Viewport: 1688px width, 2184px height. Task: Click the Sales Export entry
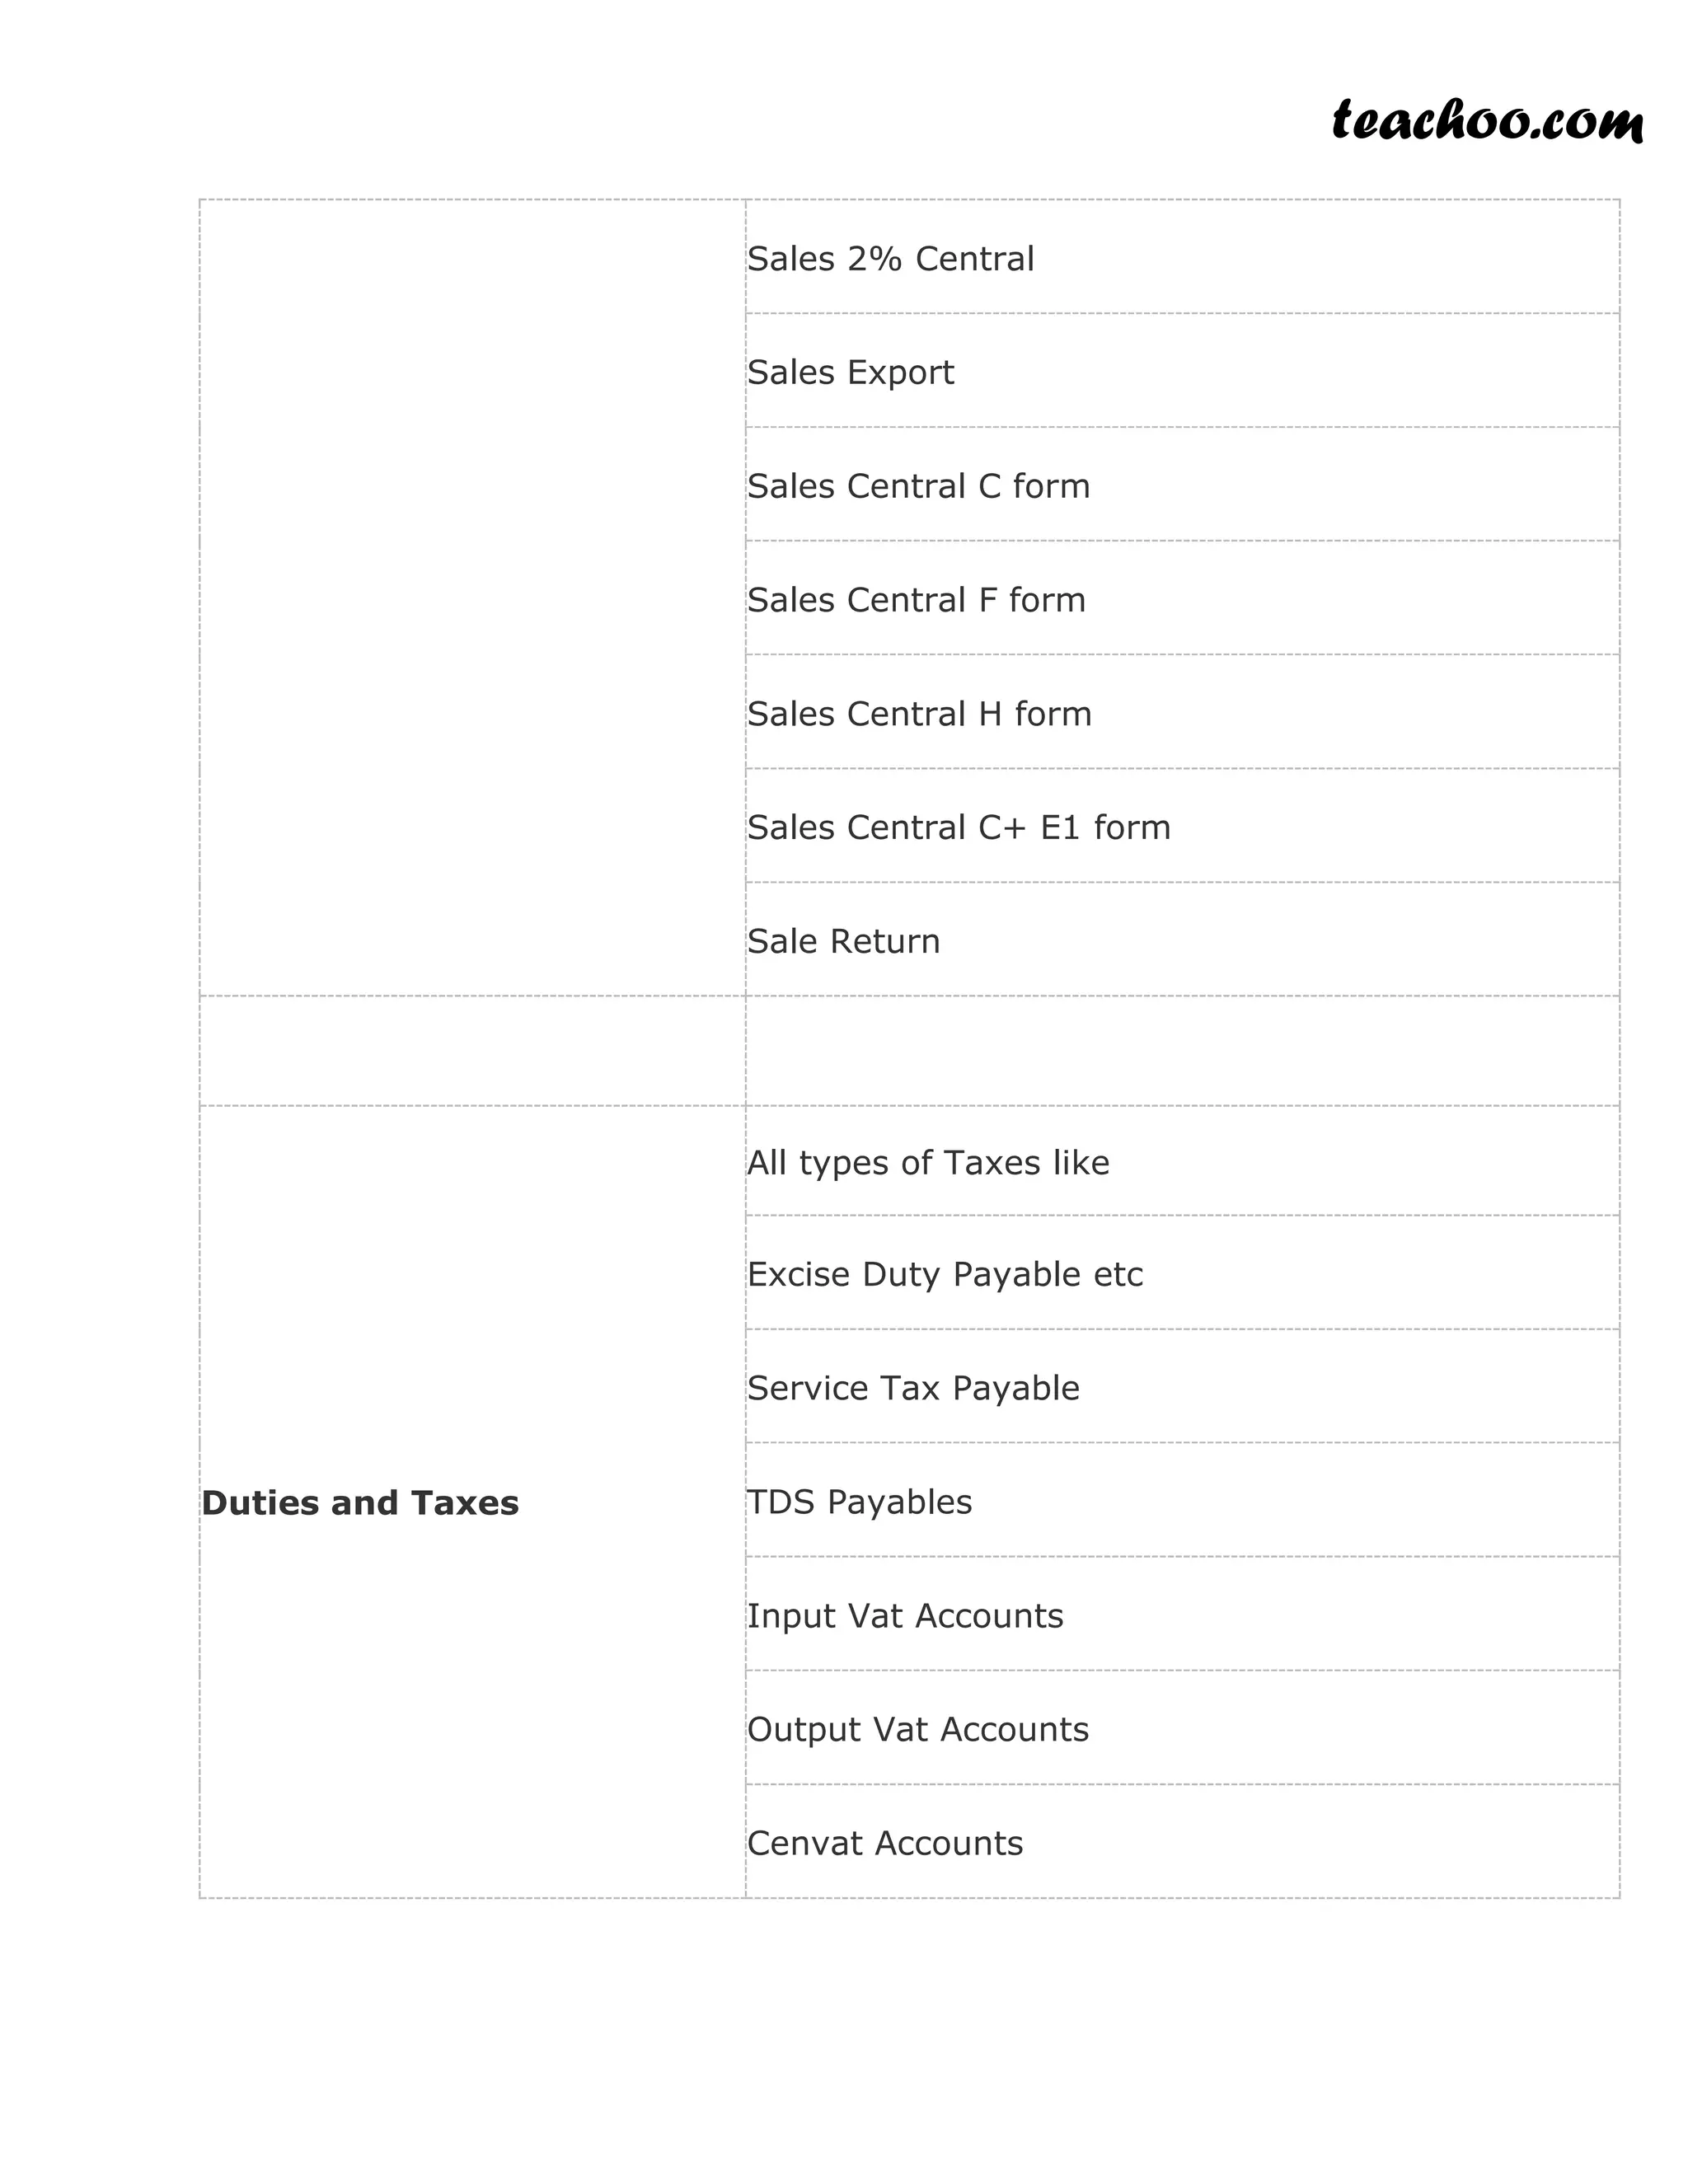pyautogui.click(x=850, y=373)
